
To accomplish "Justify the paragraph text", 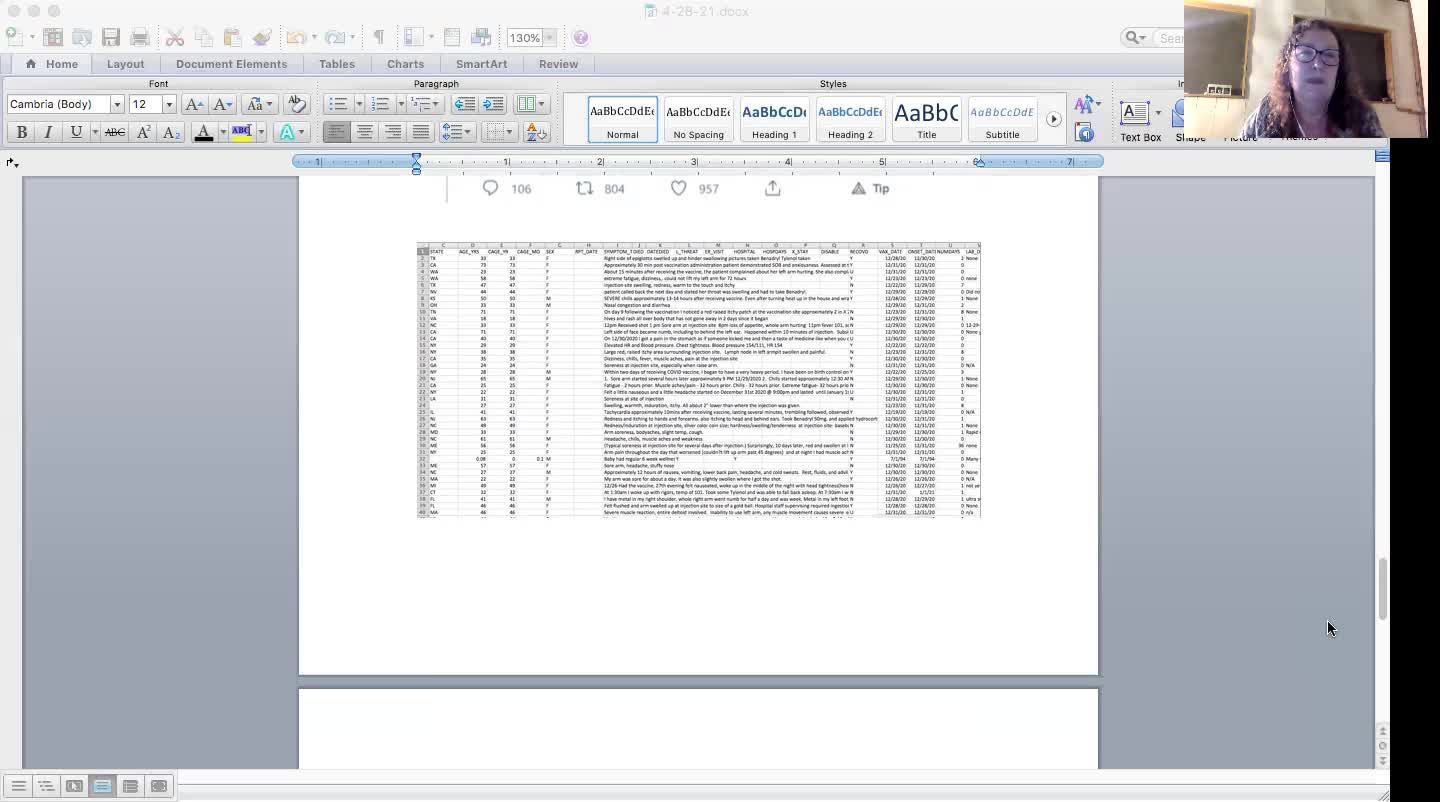I will coord(421,132).
